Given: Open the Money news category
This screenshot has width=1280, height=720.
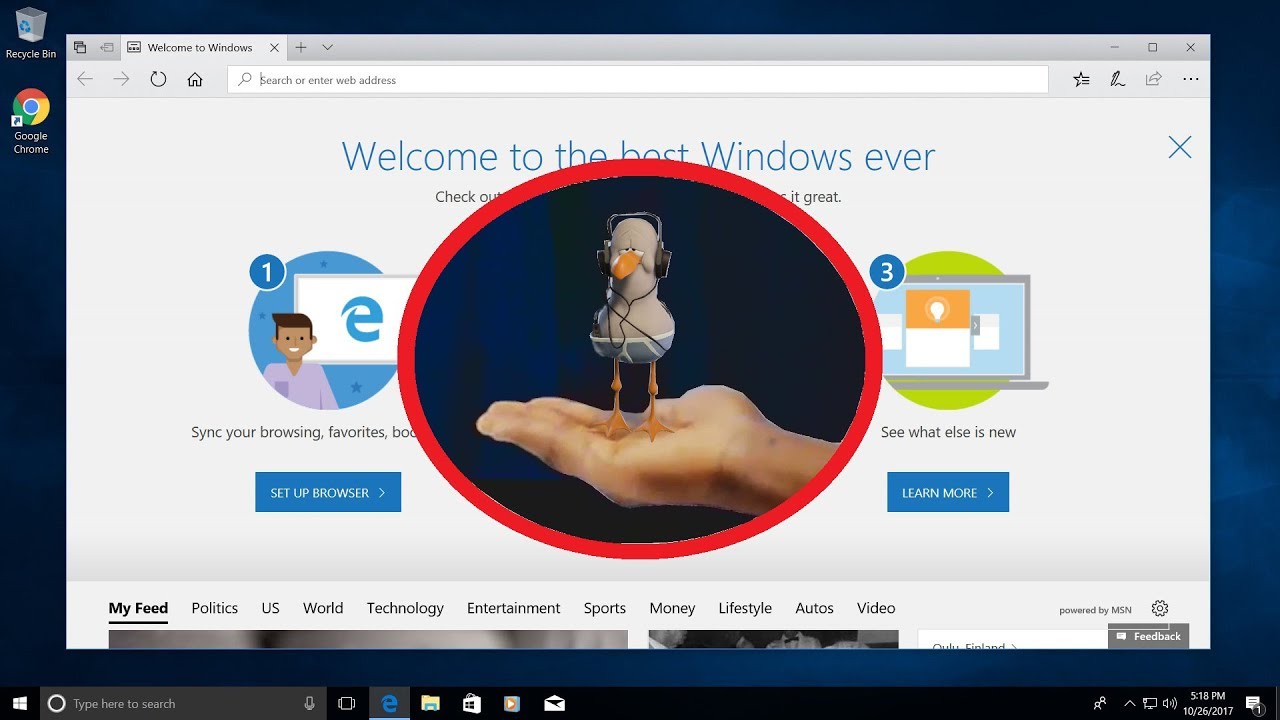Looking at the screenshot, I should tap(672, 608).
